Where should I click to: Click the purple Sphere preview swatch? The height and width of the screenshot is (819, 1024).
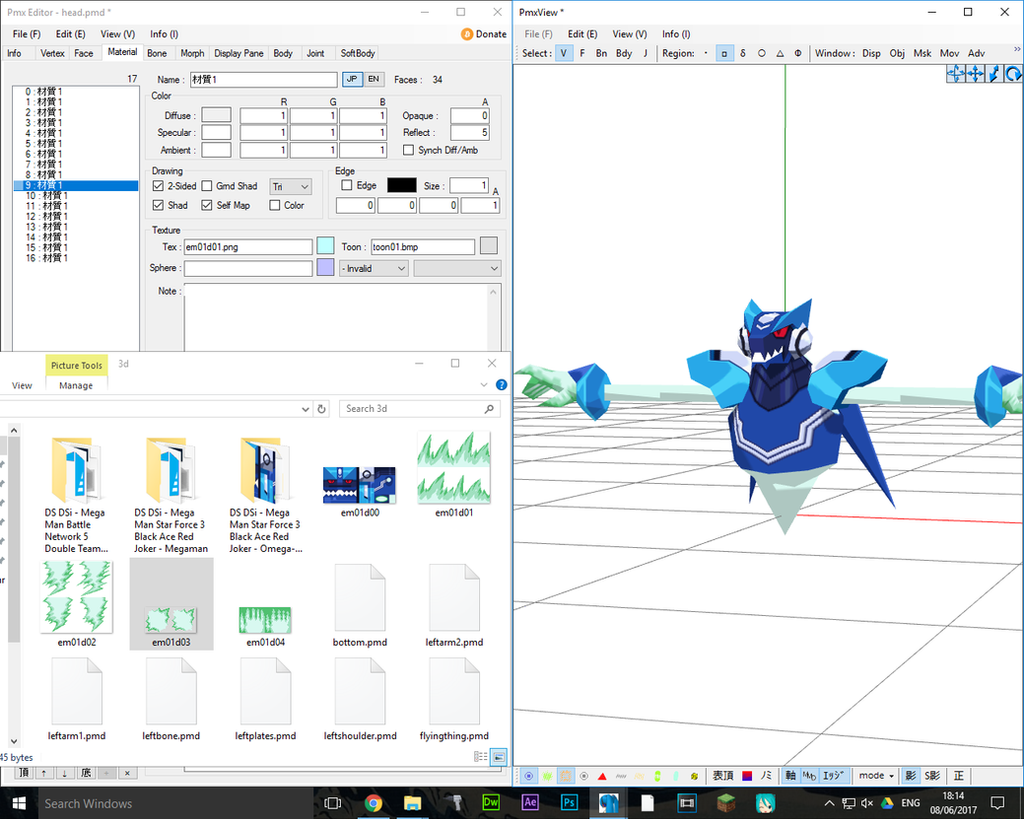325,267
